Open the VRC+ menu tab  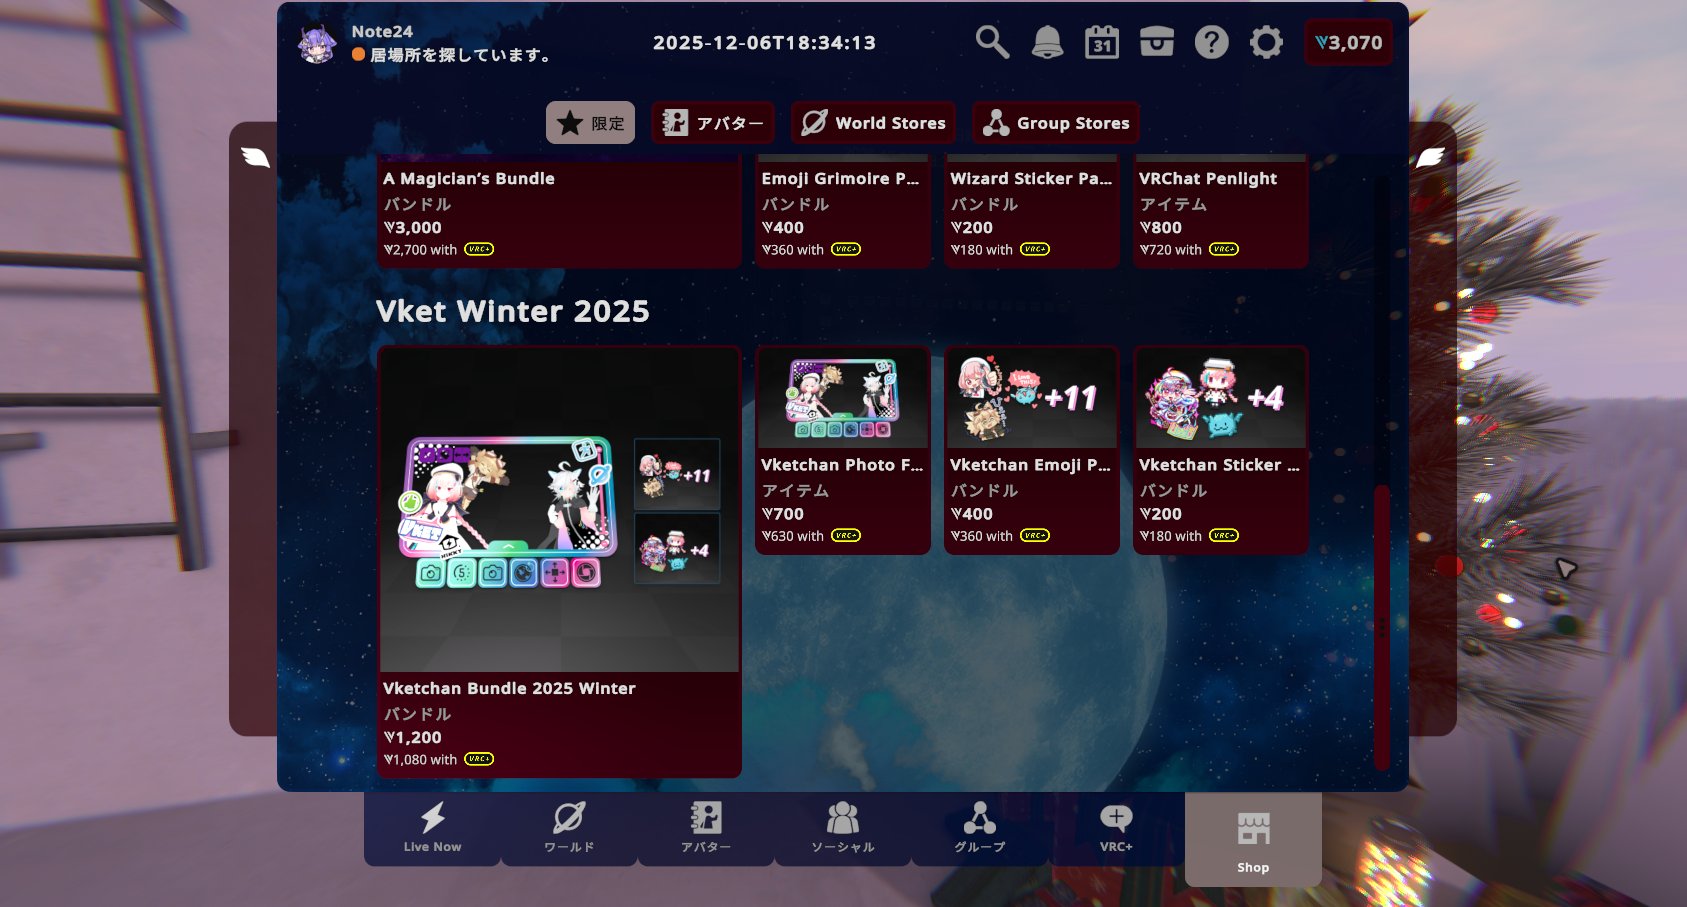click(x=1116, y=828)
